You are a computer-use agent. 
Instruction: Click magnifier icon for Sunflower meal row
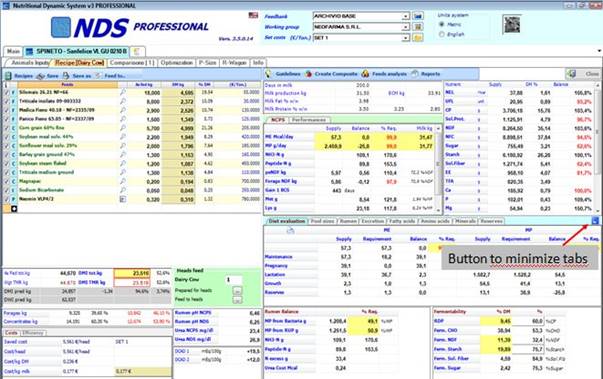pos(123,145)
